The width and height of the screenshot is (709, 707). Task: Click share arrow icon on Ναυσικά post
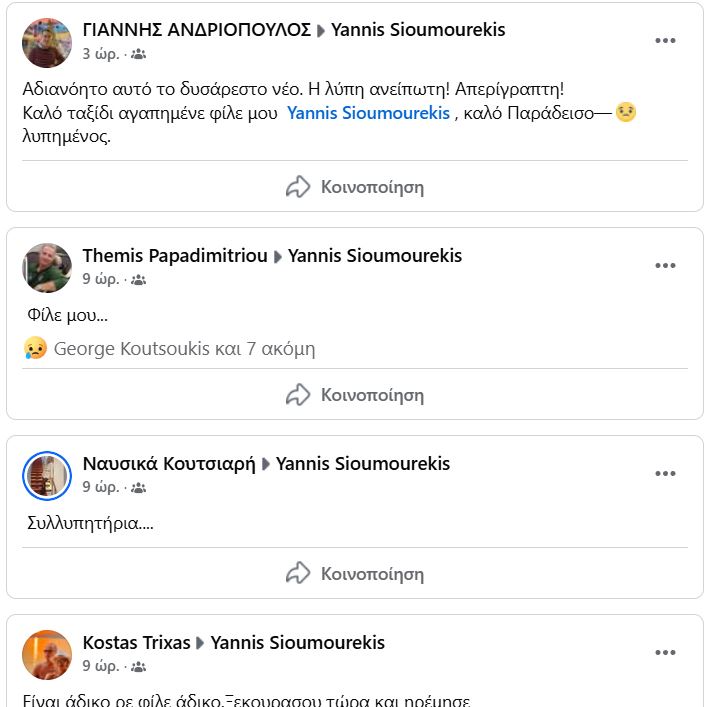pyautogui.click(x=298, y=574)
